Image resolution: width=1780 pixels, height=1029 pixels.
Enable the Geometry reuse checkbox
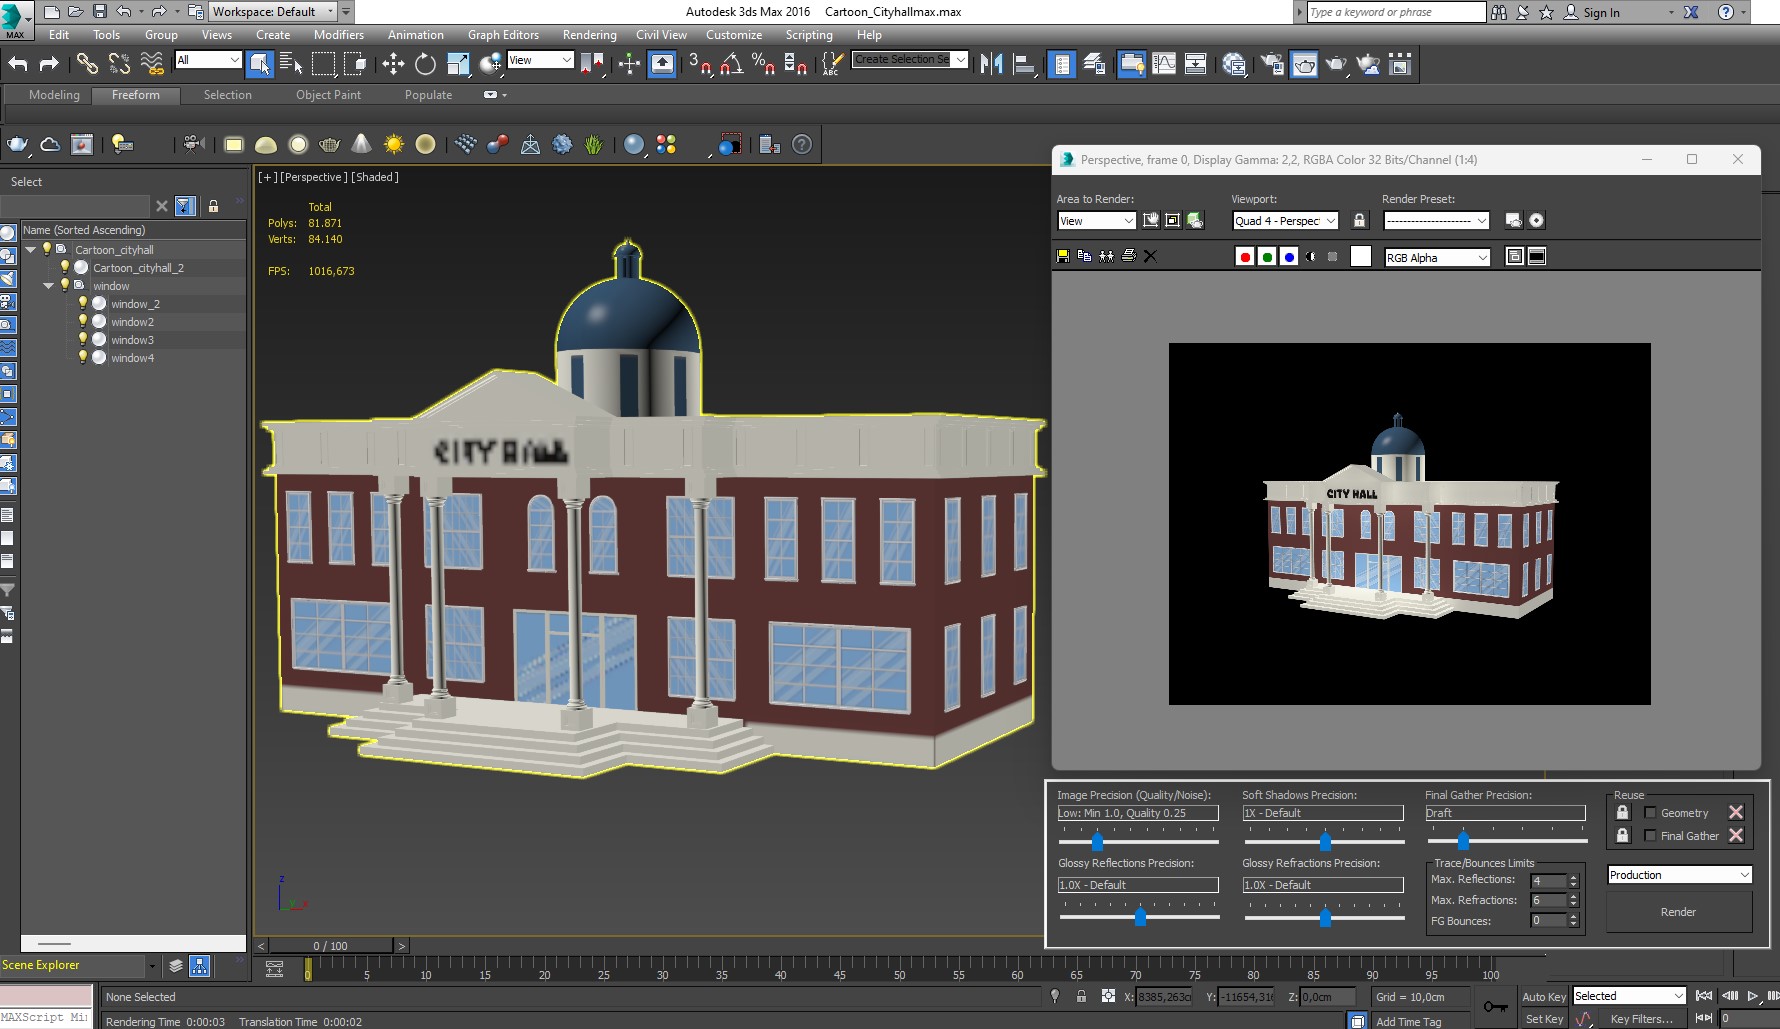(x=1650, y=813)
